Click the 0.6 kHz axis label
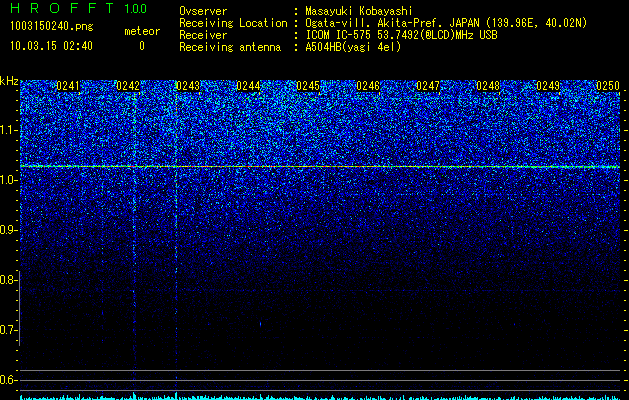Screen dimensions: 629x400 click(x=7, y=380)
